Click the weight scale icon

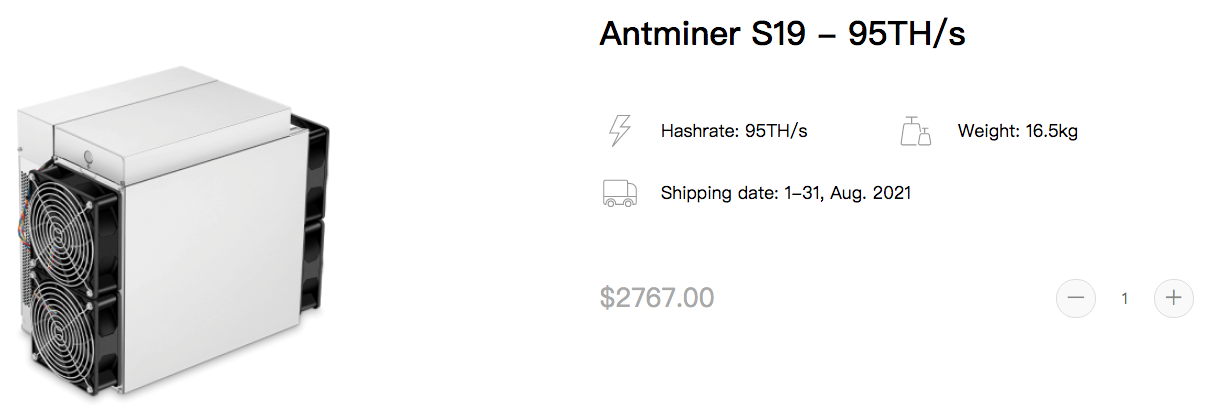point(916,131)
